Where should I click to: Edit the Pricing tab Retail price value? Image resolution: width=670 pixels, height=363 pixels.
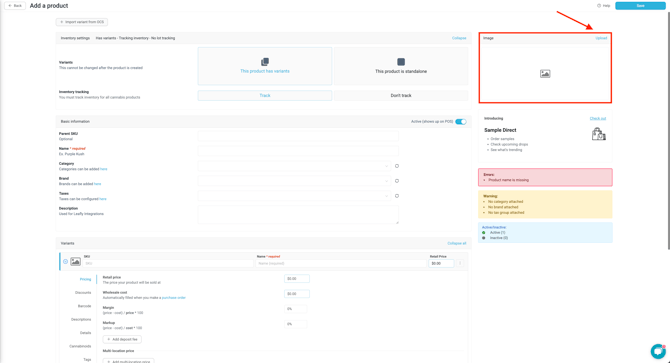click(297, 279)
